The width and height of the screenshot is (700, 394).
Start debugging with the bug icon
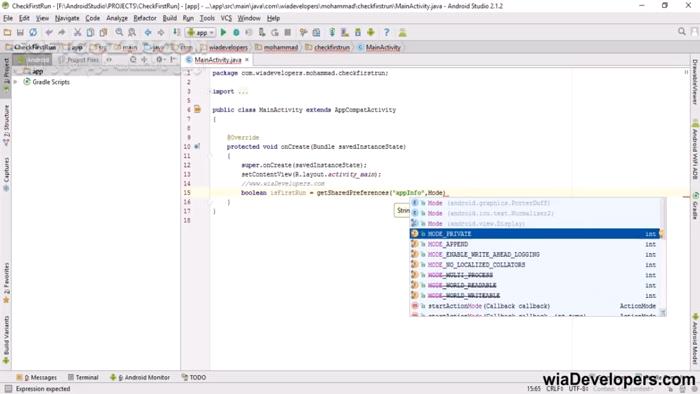(236, 32)
